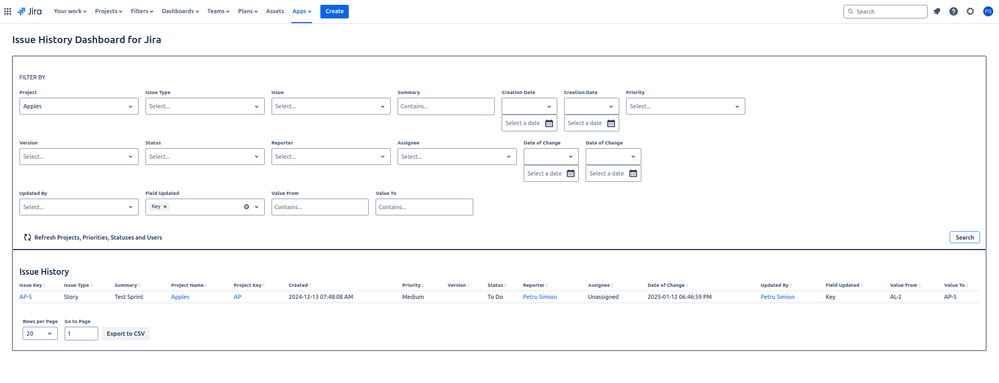Clear all Field Updated selections
999x383 pixels.
pyautogui.click(x=247, y=206)
